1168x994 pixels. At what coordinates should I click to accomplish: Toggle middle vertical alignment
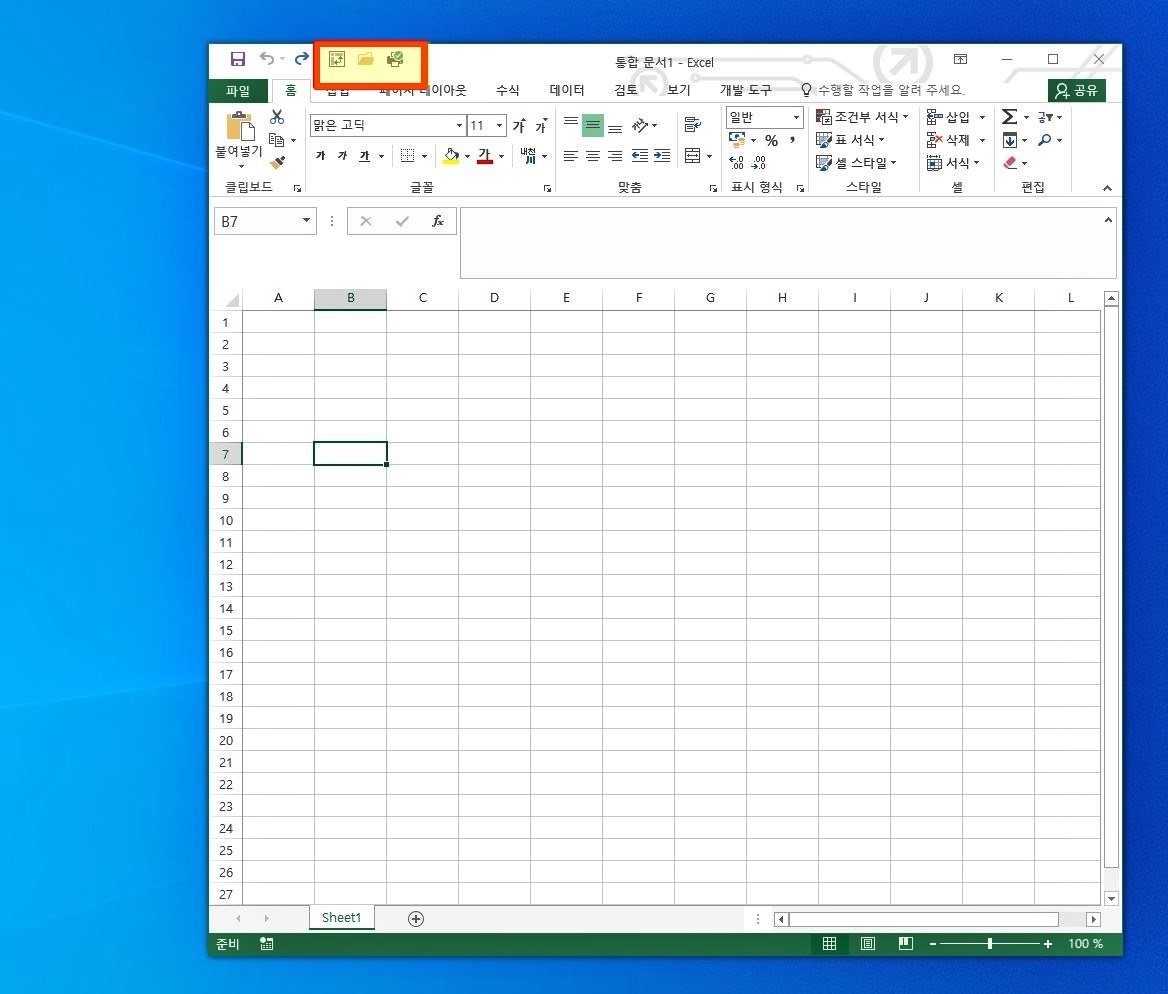click(593, 124)
